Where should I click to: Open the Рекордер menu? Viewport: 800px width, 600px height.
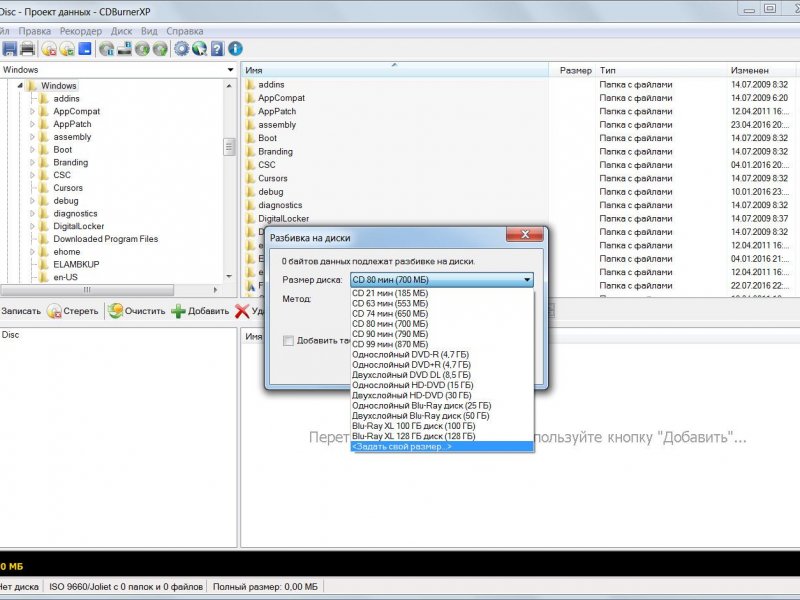tap(81, 31)
